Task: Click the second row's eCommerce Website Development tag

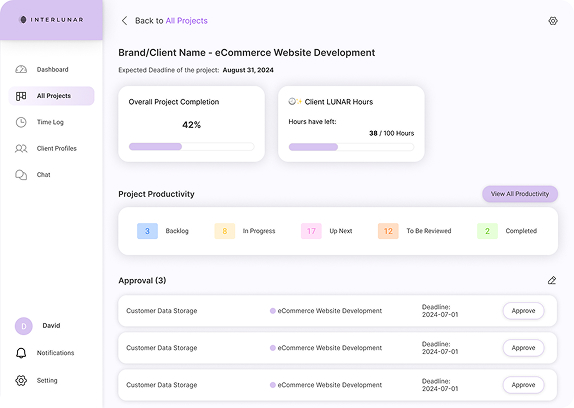Action: point(326,348)
